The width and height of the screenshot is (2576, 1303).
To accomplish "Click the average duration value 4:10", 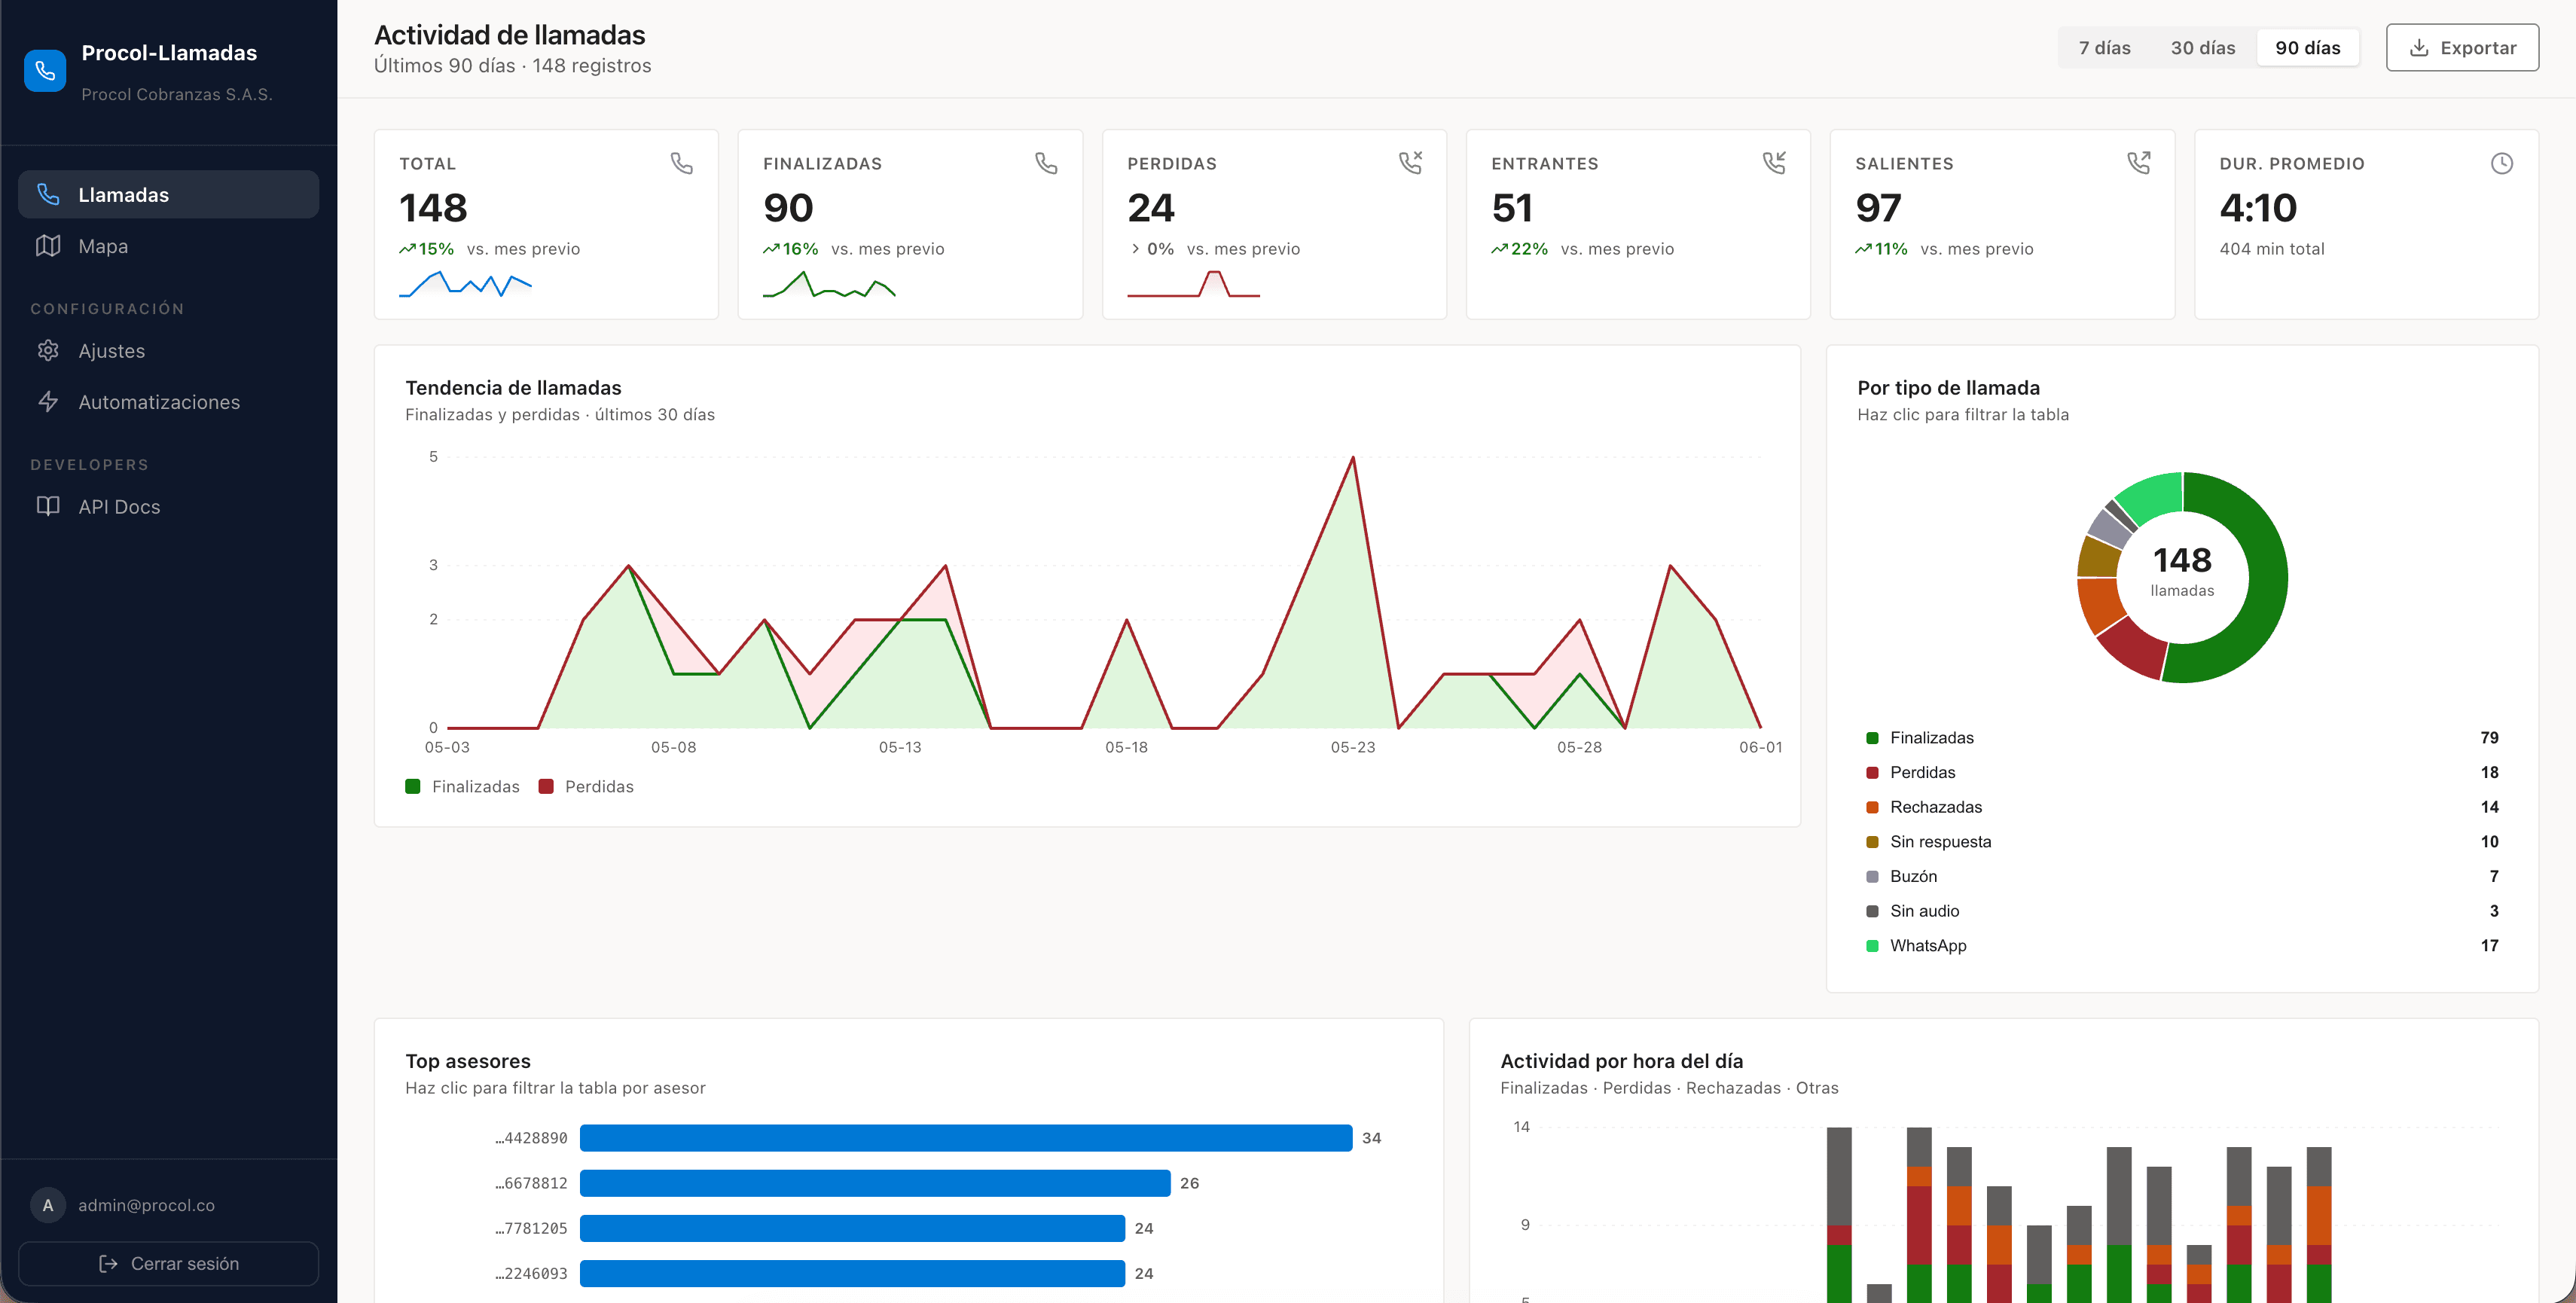I will [x=2258, y=208].
